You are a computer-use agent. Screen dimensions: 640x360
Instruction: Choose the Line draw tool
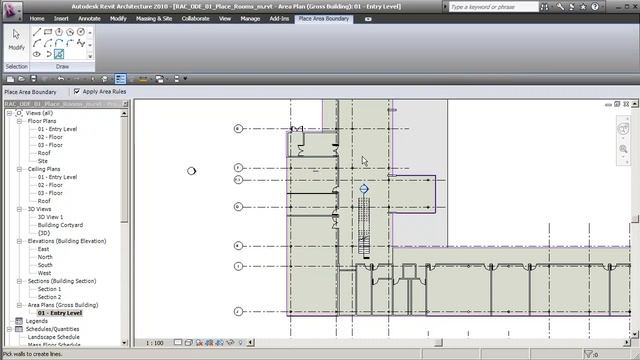37,31
